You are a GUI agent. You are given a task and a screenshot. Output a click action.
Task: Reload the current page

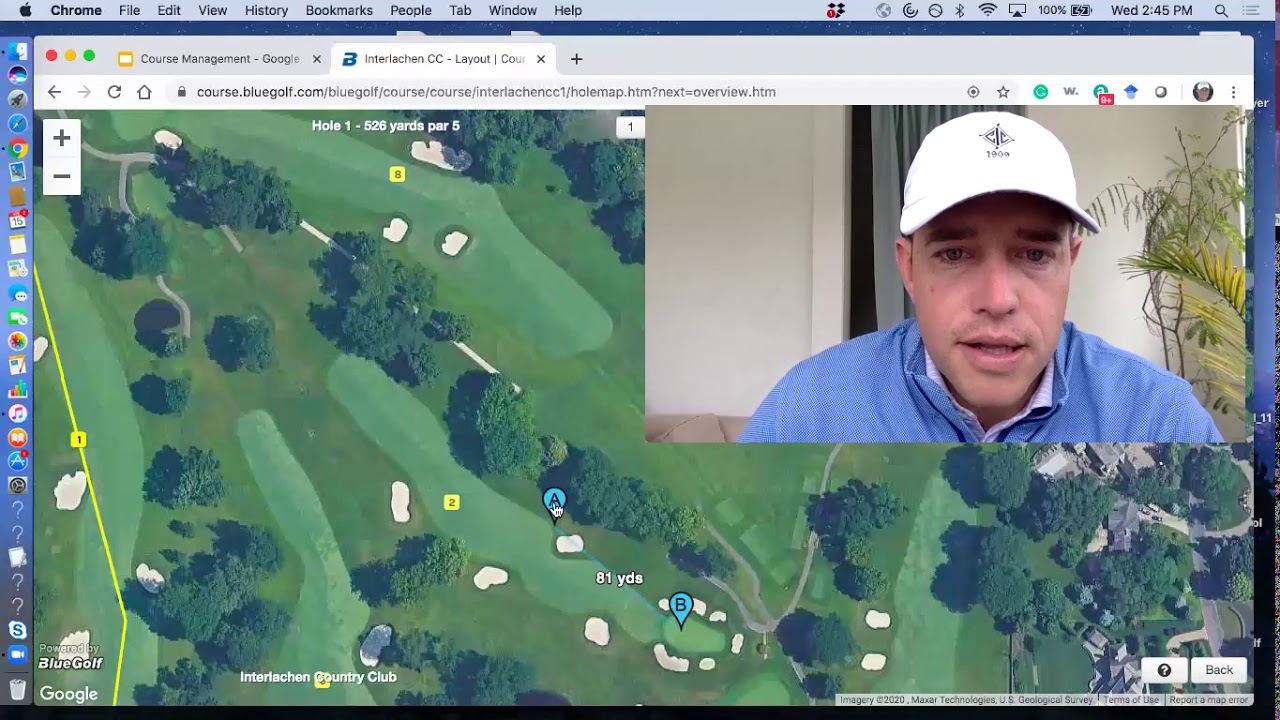(114, 92)
